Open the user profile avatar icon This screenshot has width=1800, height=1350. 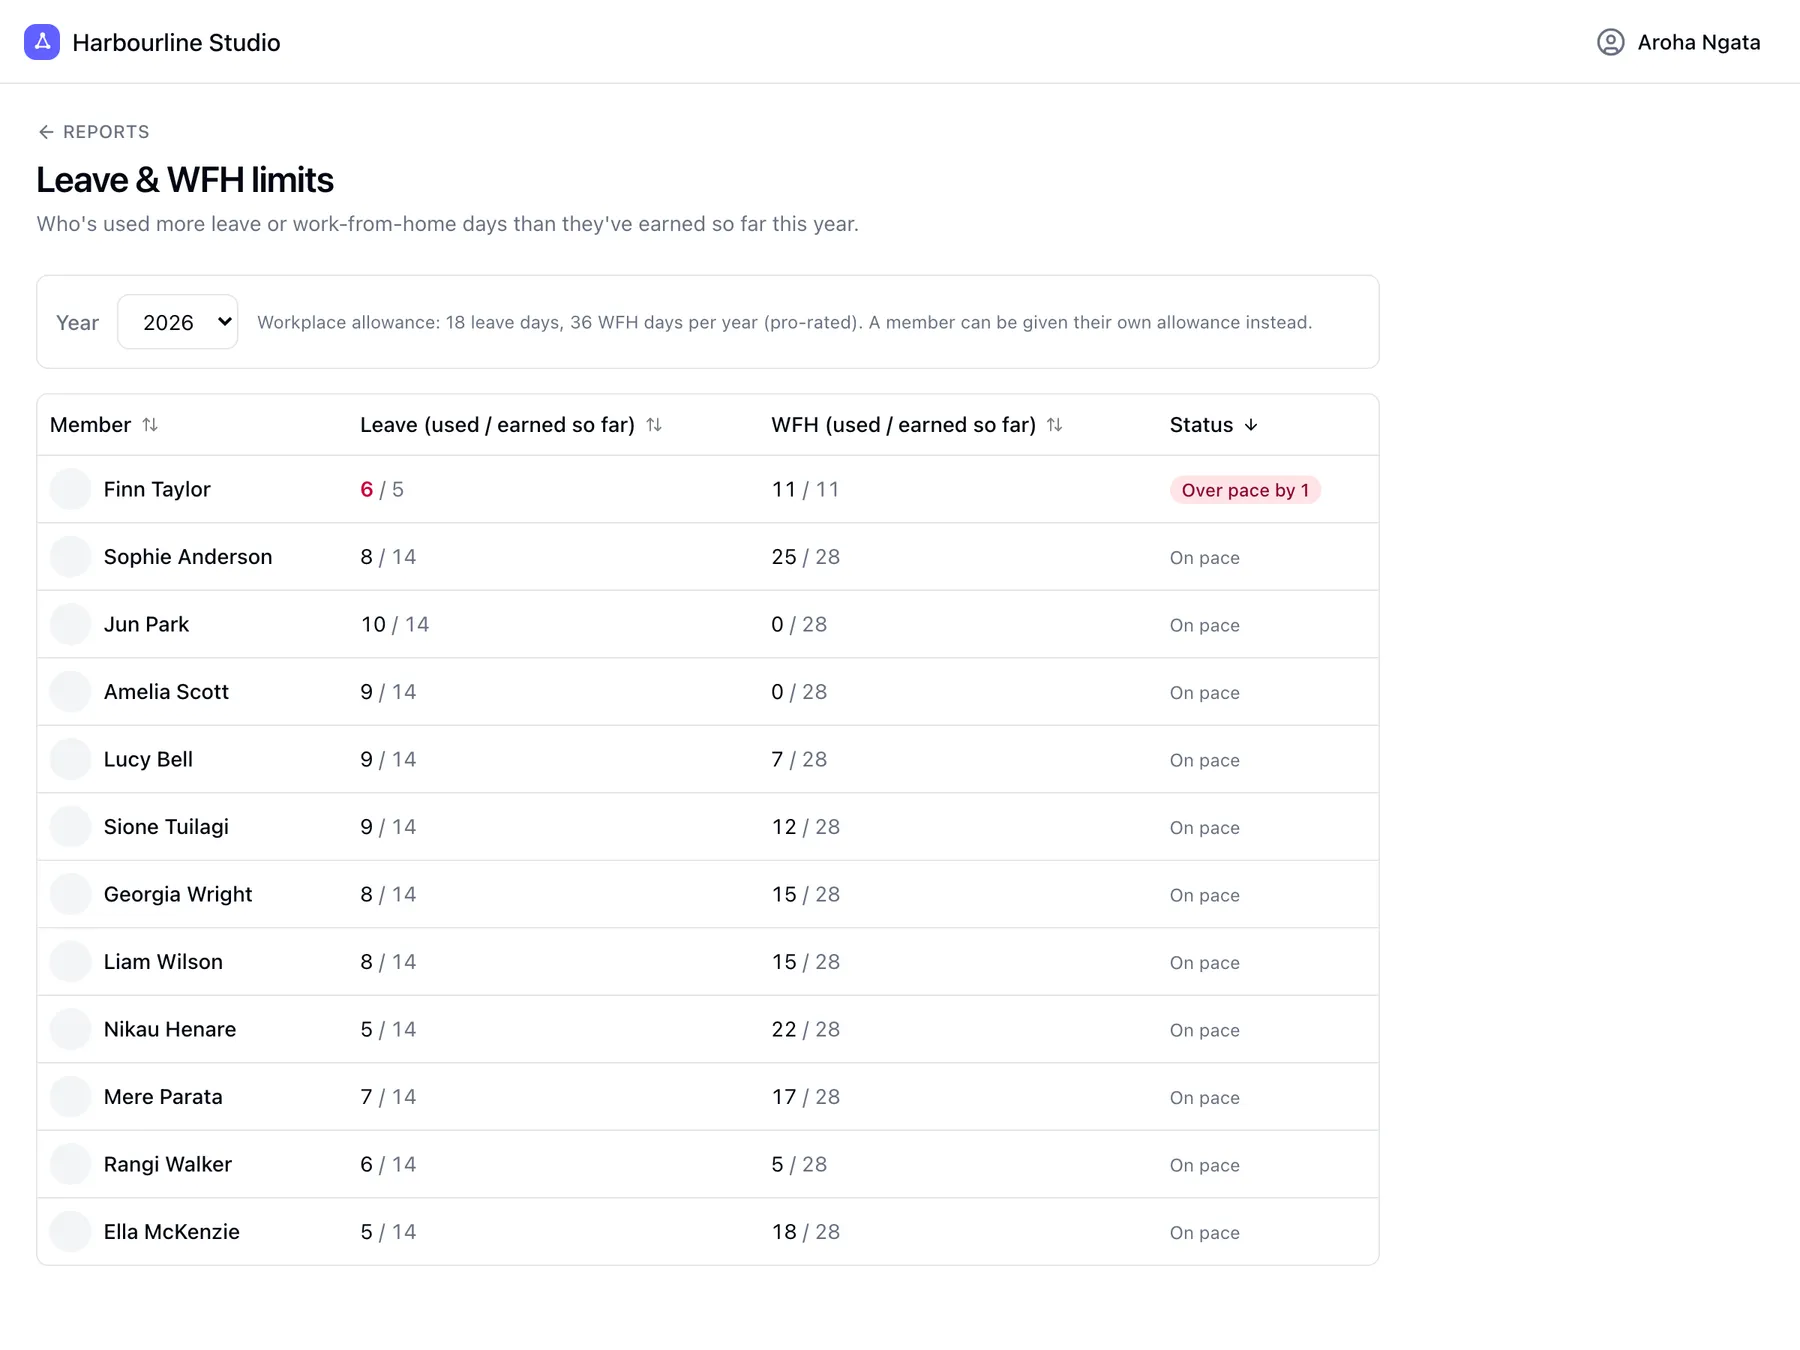pos(1610,42)
